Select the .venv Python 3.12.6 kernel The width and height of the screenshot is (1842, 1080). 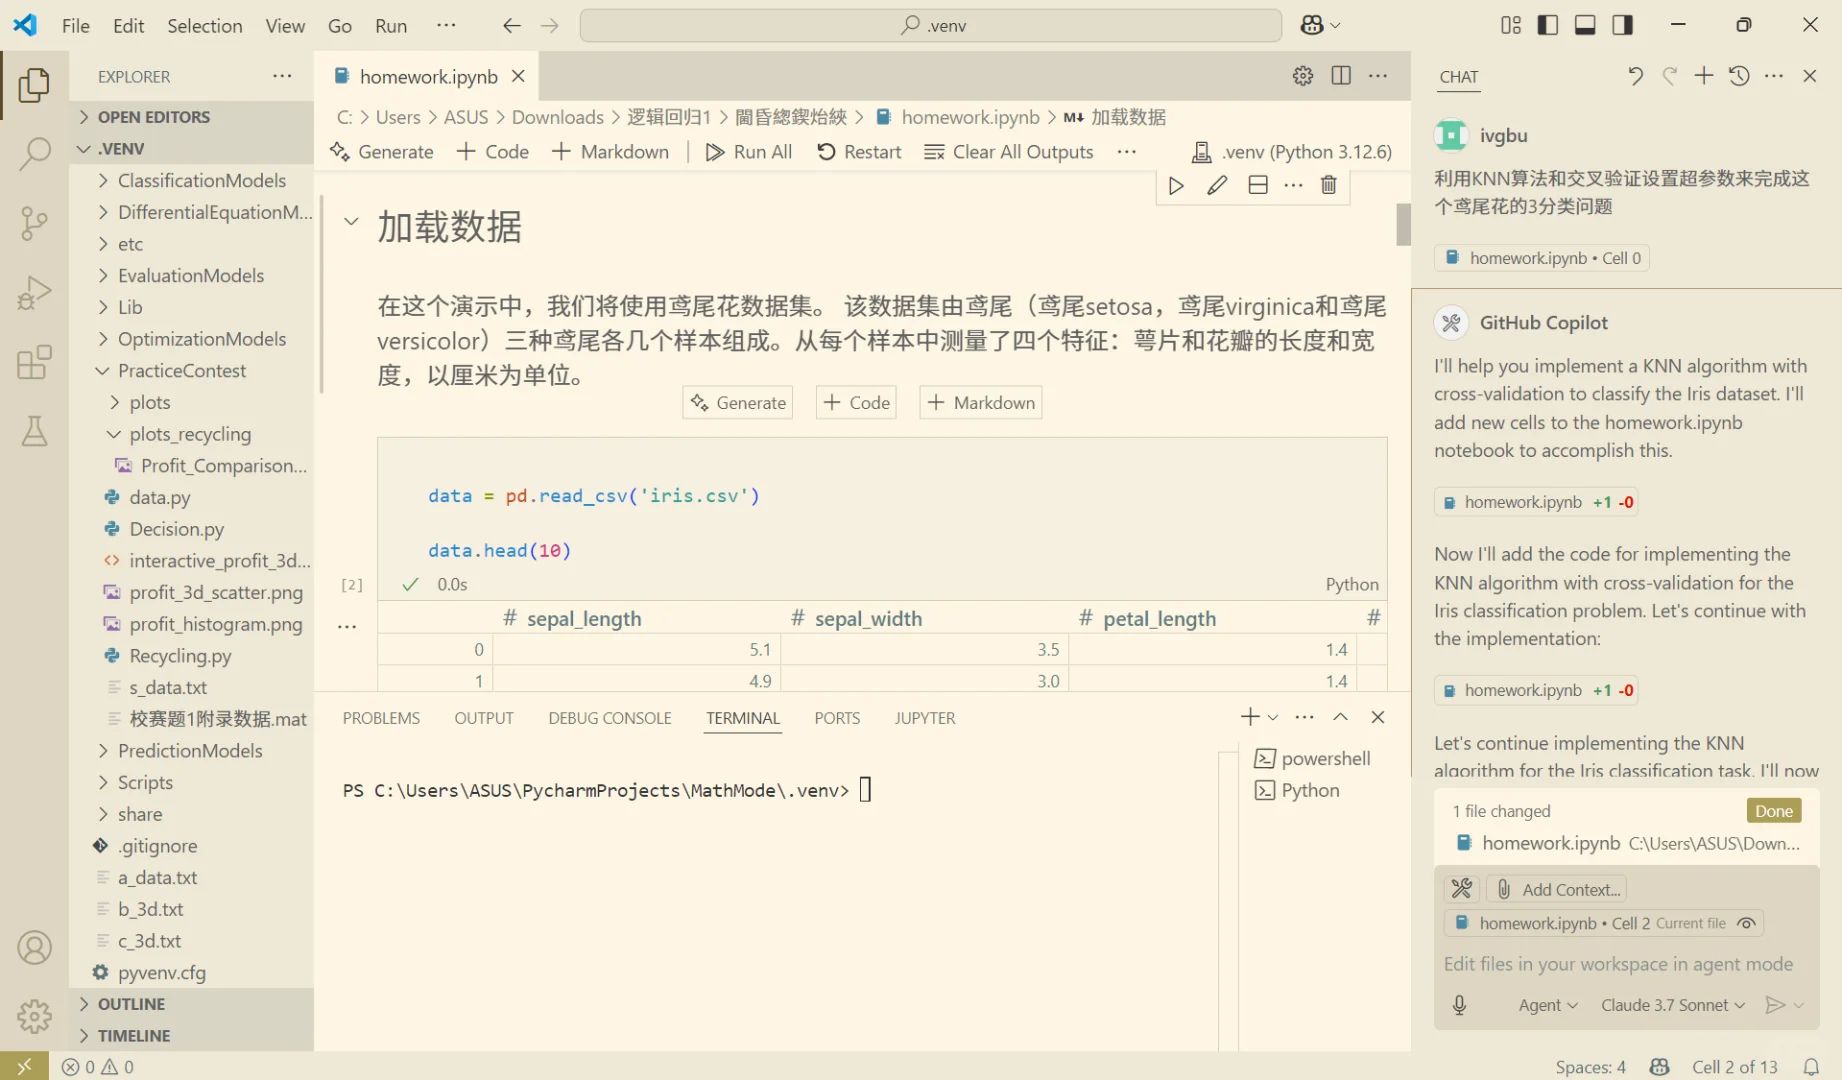pos(1292,152)
